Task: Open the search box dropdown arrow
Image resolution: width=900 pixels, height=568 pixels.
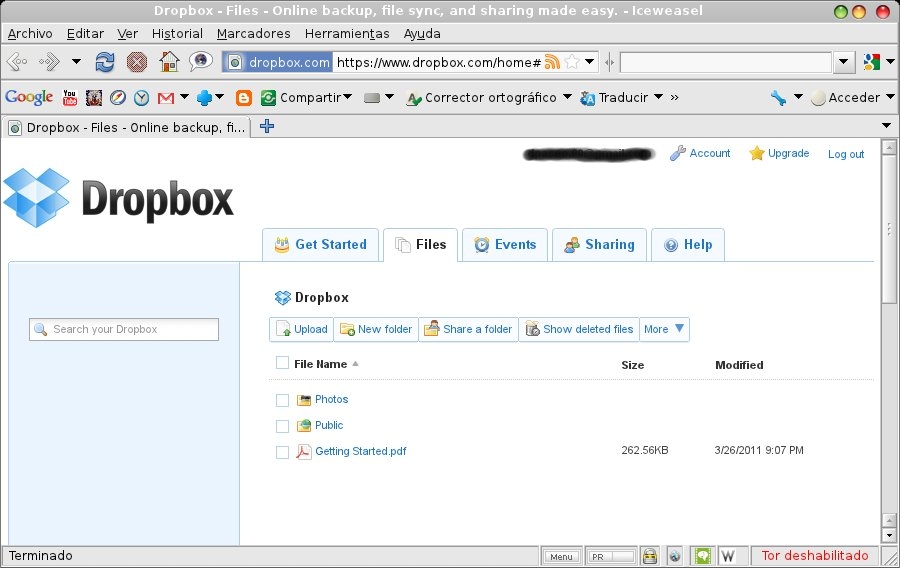Action: coord(844,62)
